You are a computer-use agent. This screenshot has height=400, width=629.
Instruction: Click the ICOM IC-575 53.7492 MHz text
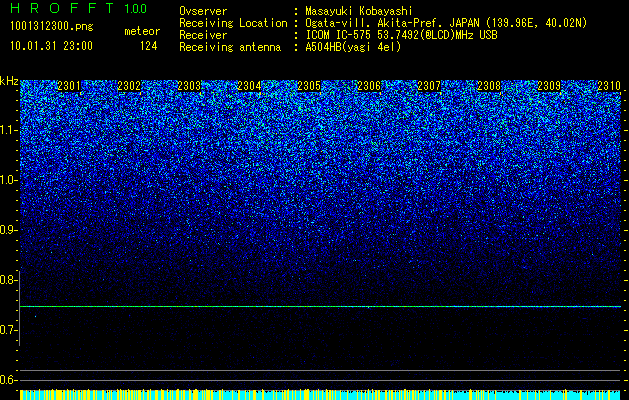pyautogui.click(x=401, y=35)
